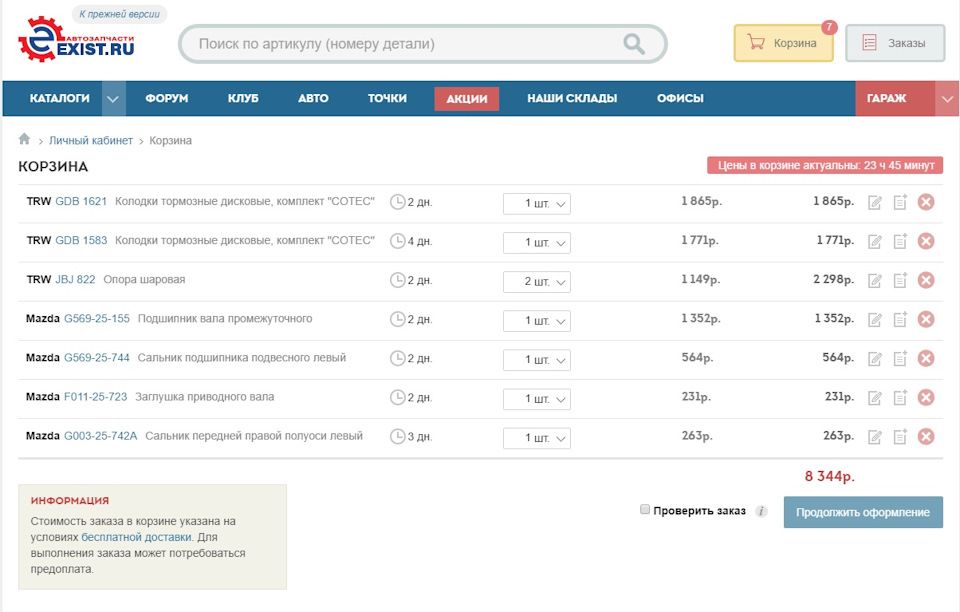960x612 pixels.
Task: Open part number GDB 1621 link
Action: click(81, 201)
